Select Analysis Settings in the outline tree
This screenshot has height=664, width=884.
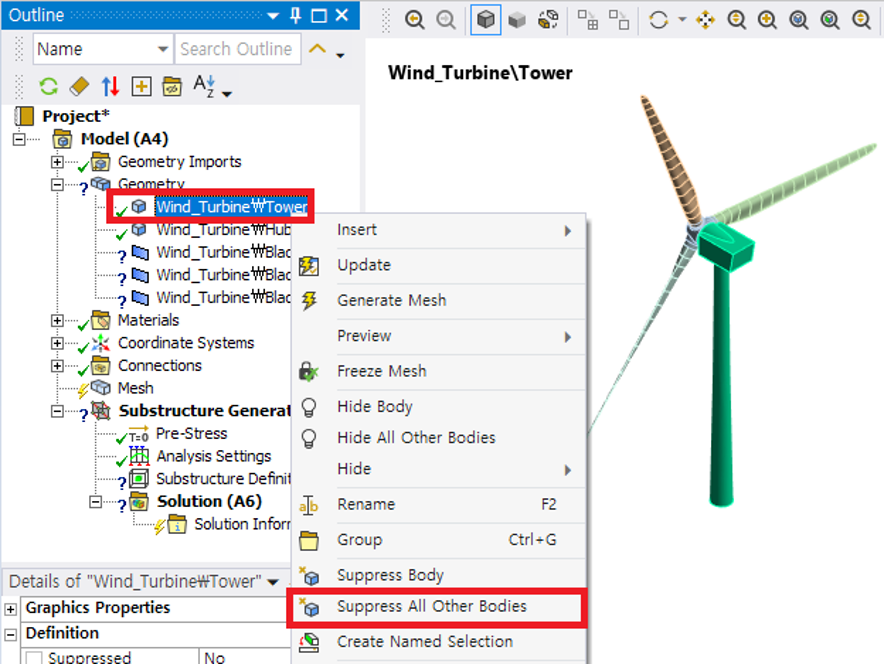coord(213,456)
